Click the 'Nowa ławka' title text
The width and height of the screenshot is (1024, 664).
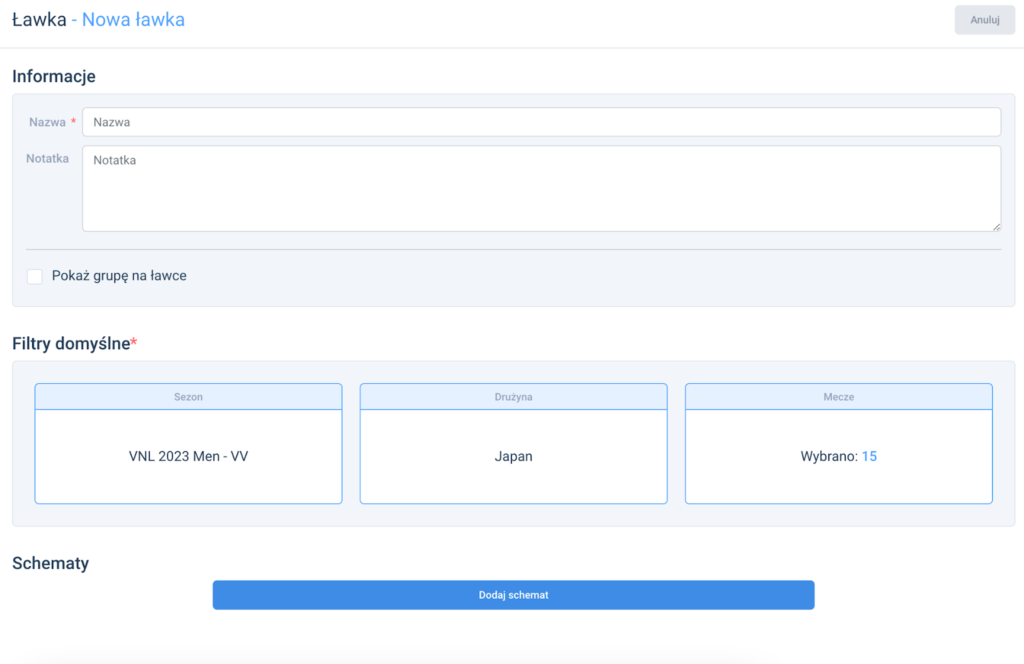[x=133, y=19]
